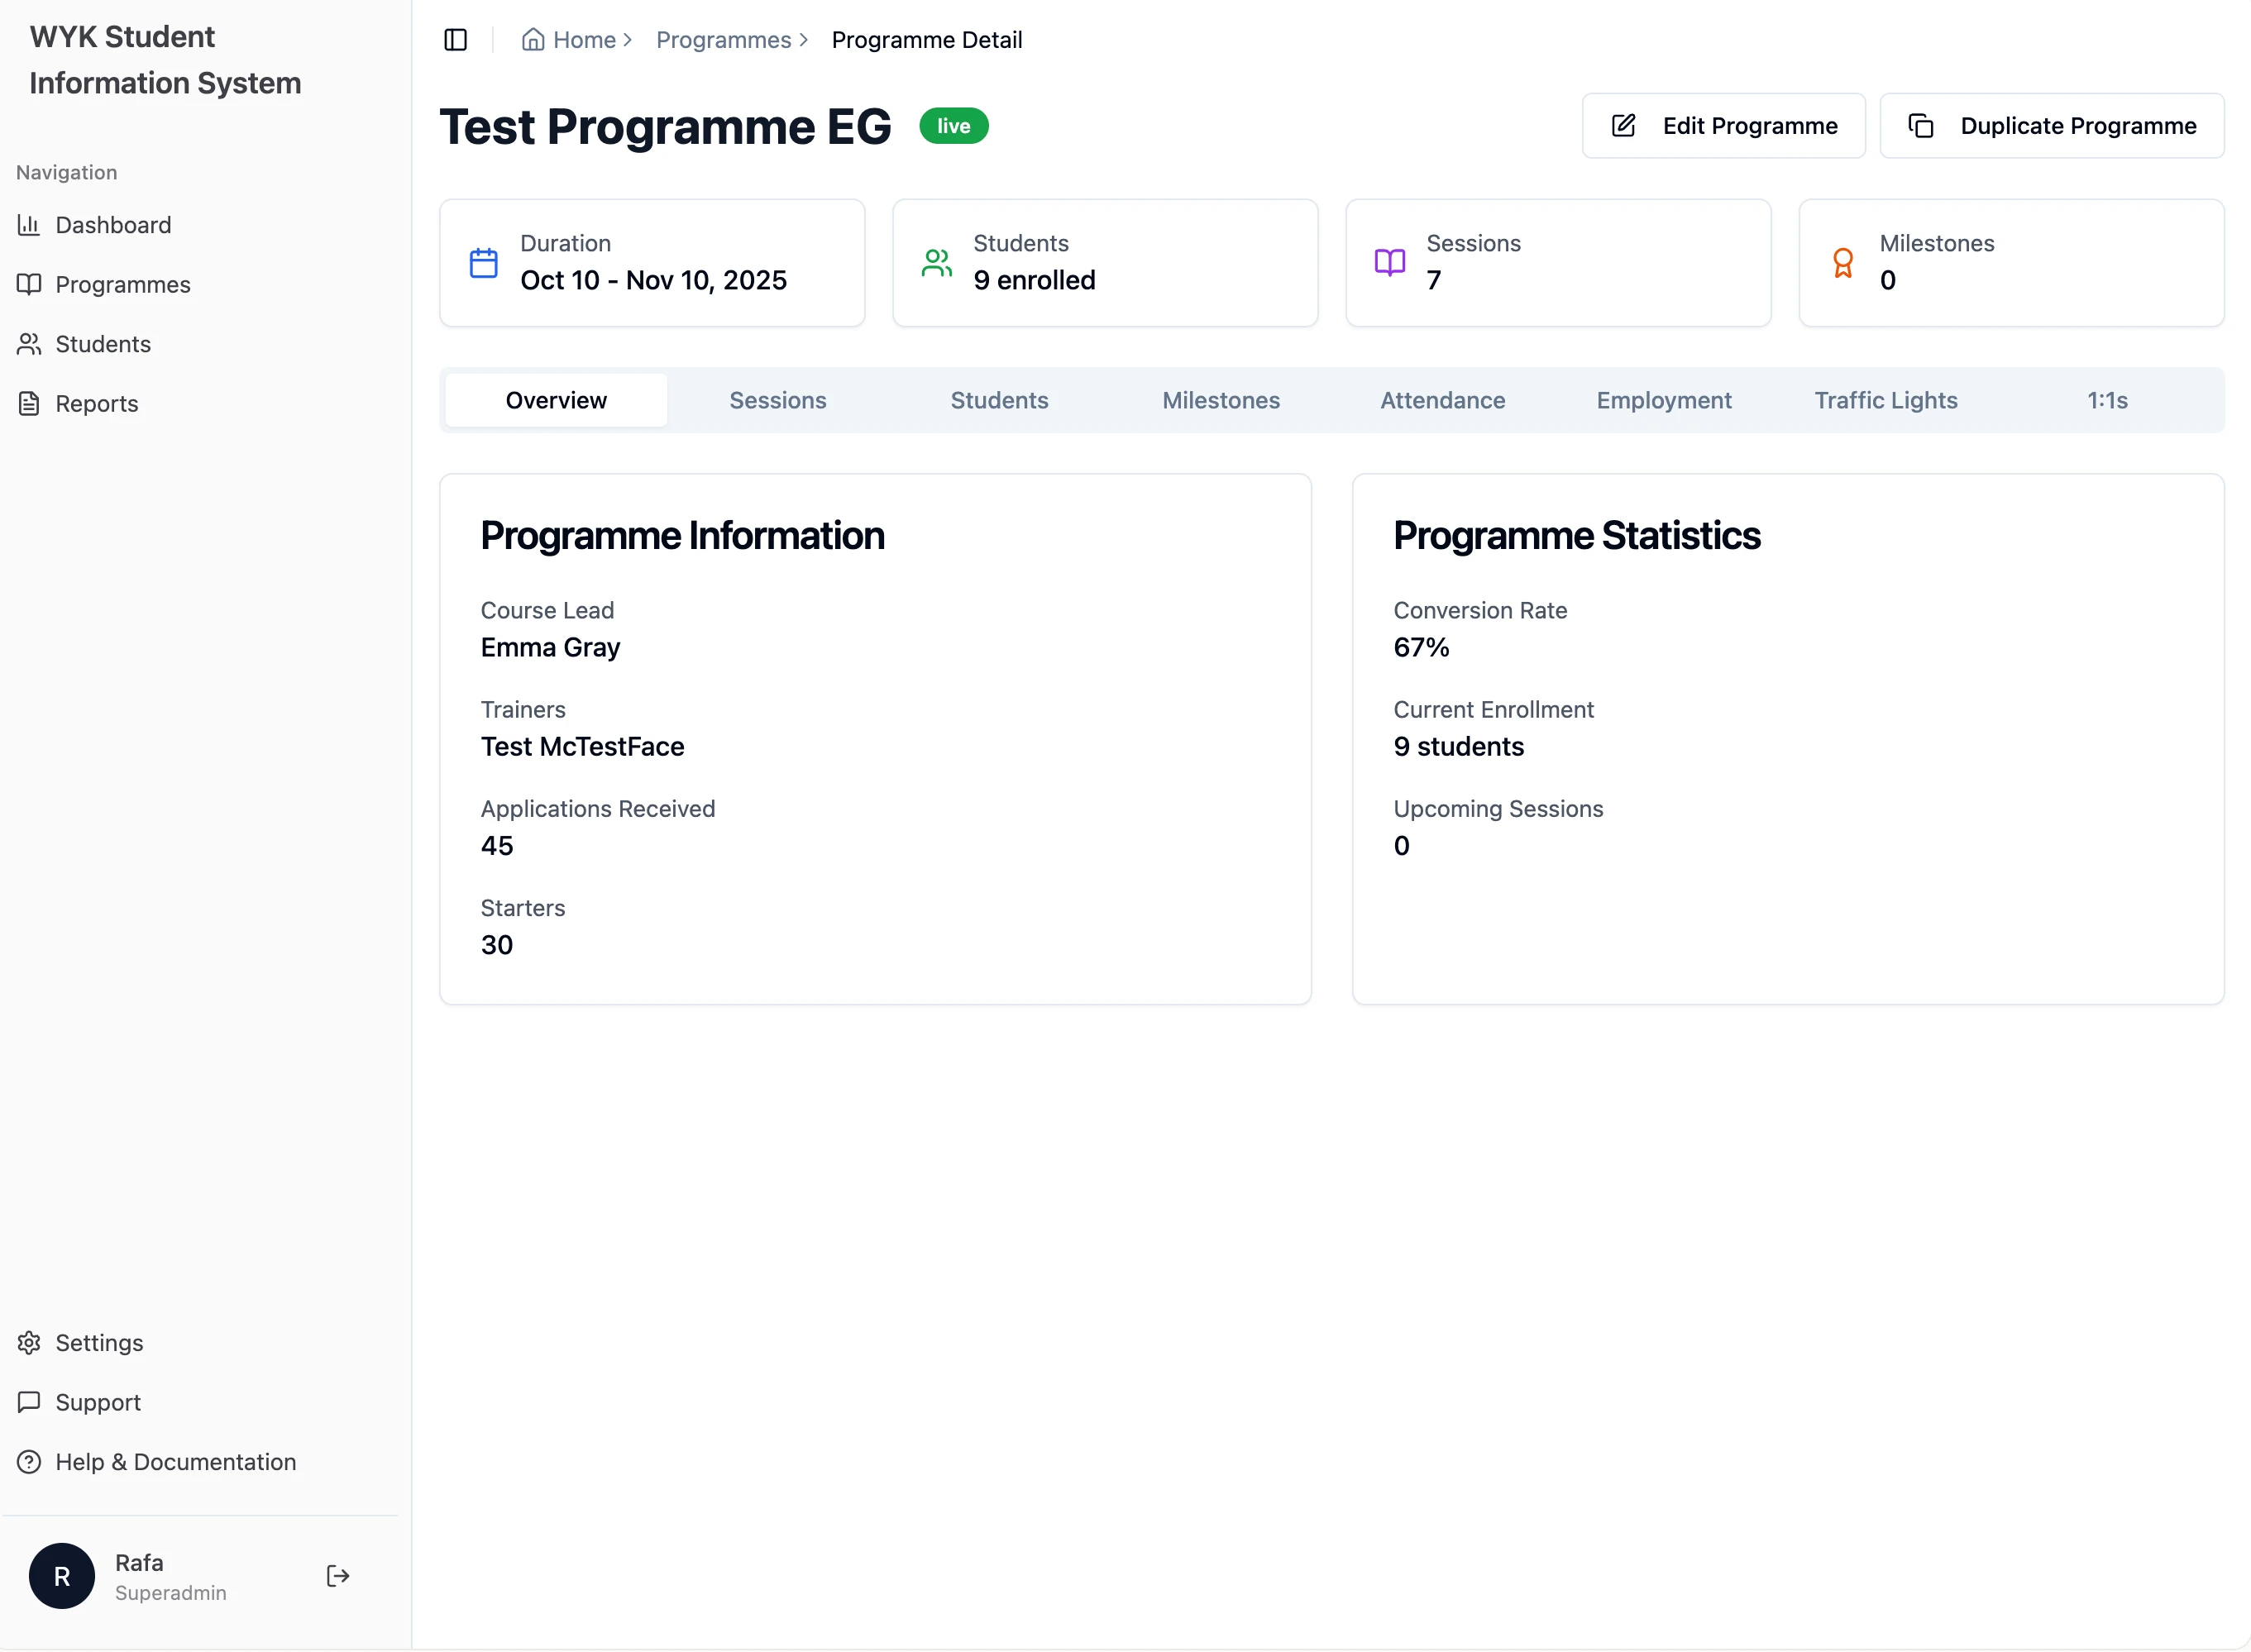Click the Dashboard bar-chart icon
This screenshot has height=1652, width=2251.
tap(29, 225)
